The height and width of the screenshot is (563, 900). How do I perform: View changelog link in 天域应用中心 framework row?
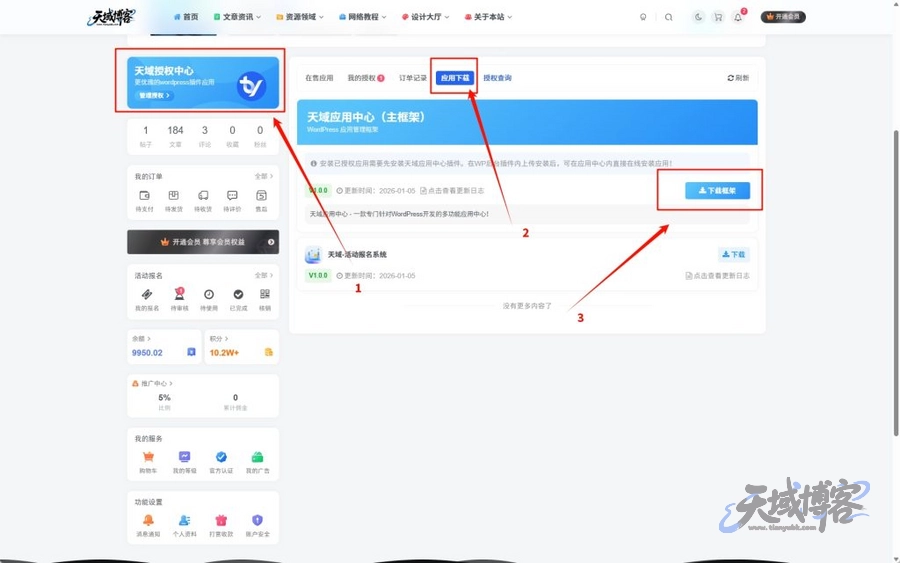pos(452,191)
